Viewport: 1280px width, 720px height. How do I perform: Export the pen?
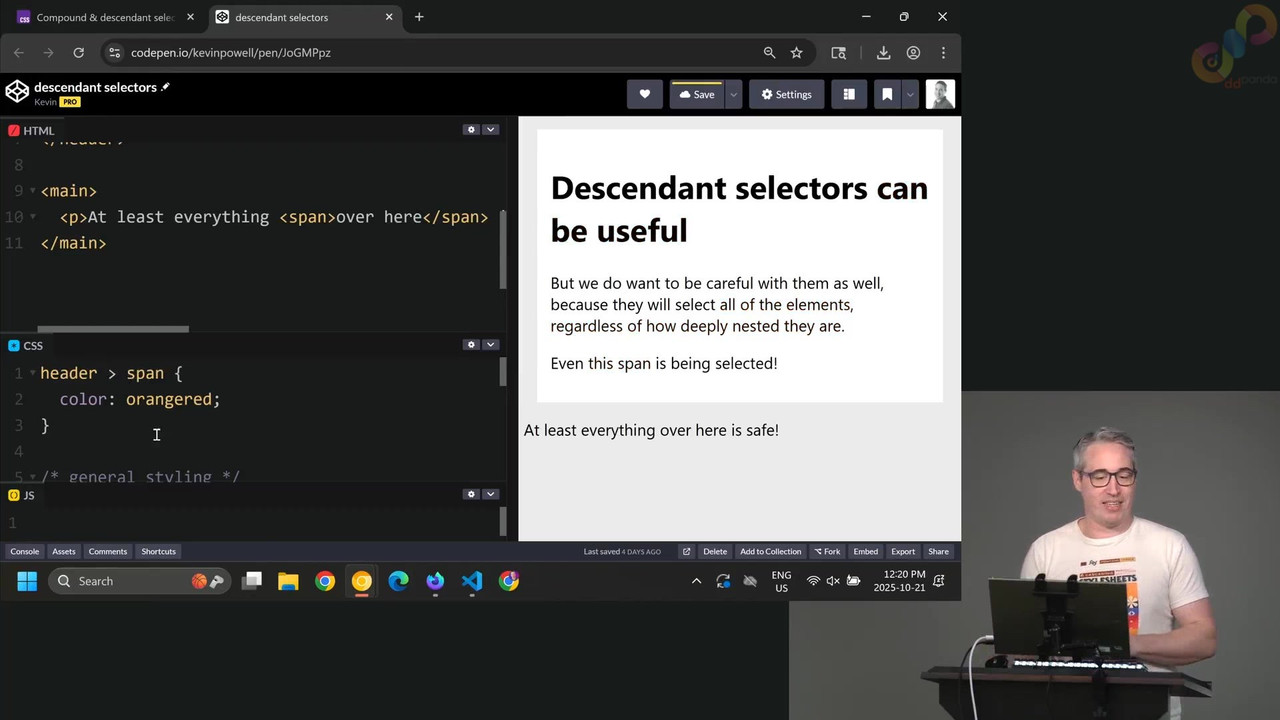903,551
